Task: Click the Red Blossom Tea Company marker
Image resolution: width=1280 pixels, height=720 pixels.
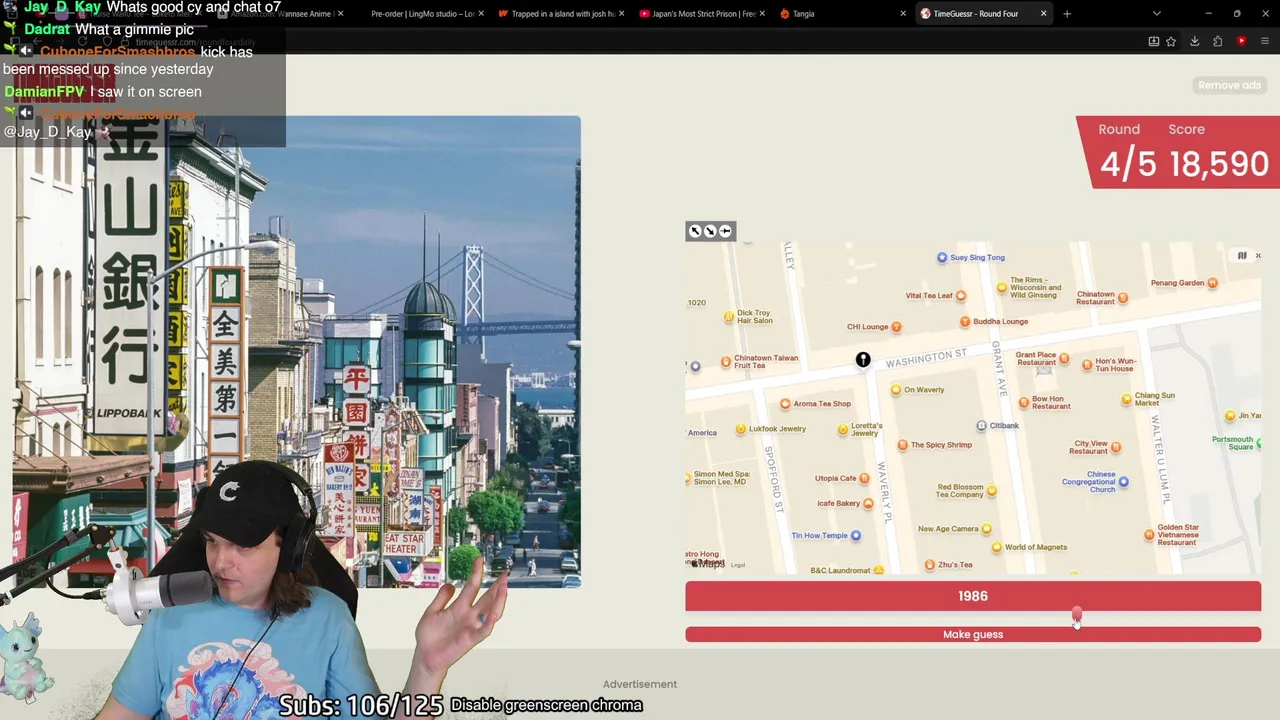Action: [x=991, y=490]
